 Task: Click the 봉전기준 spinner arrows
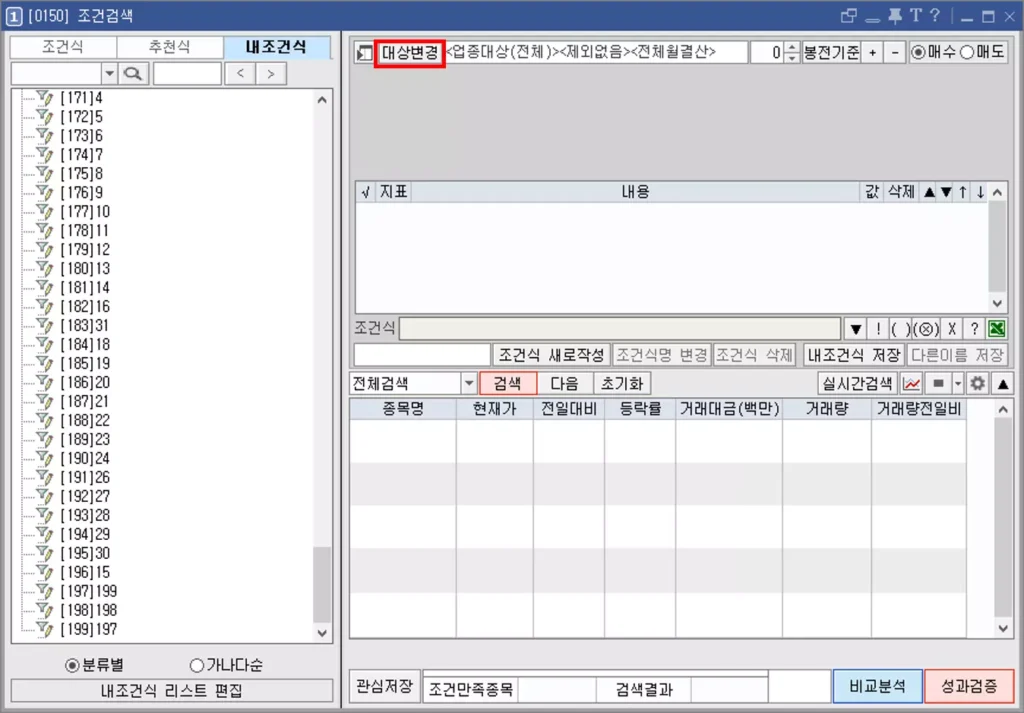[792, 52]
